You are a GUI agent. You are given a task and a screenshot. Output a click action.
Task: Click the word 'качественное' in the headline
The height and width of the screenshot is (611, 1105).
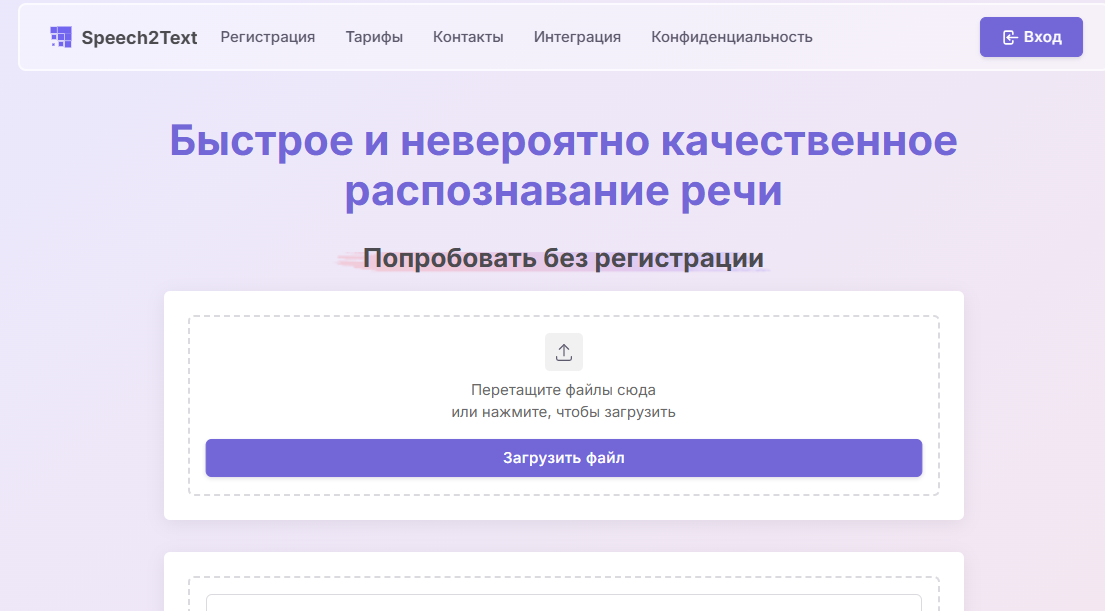808,141
